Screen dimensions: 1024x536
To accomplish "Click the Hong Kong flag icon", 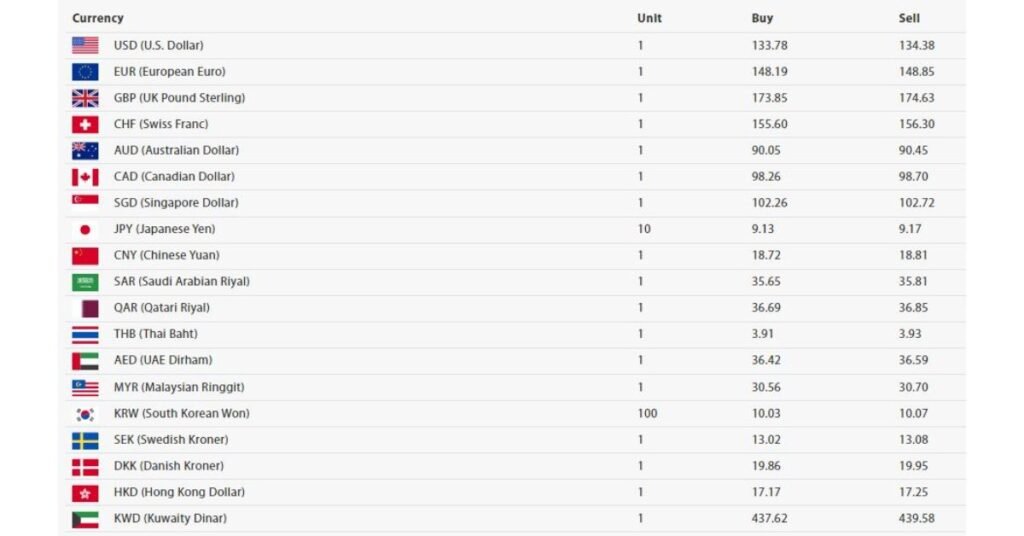I will (85, 493).
